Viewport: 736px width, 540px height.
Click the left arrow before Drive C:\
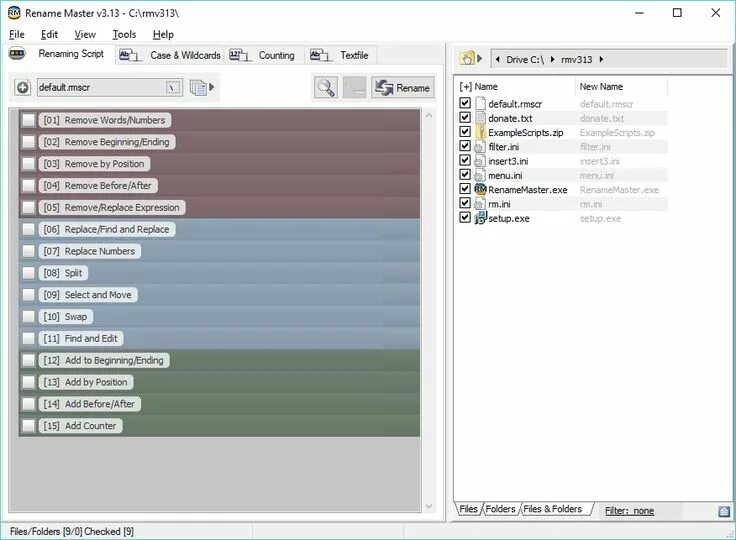[x=498, y=59]
